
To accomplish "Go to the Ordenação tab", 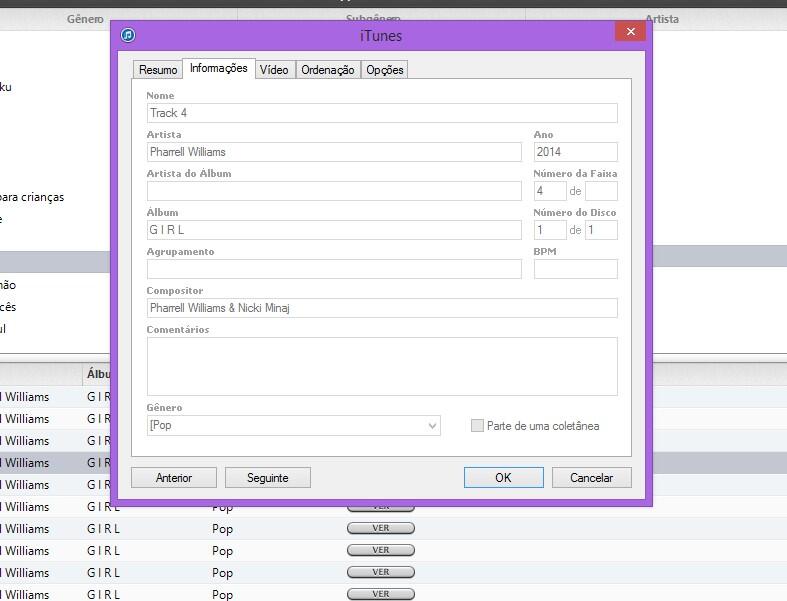I will [x=328, y=70].
